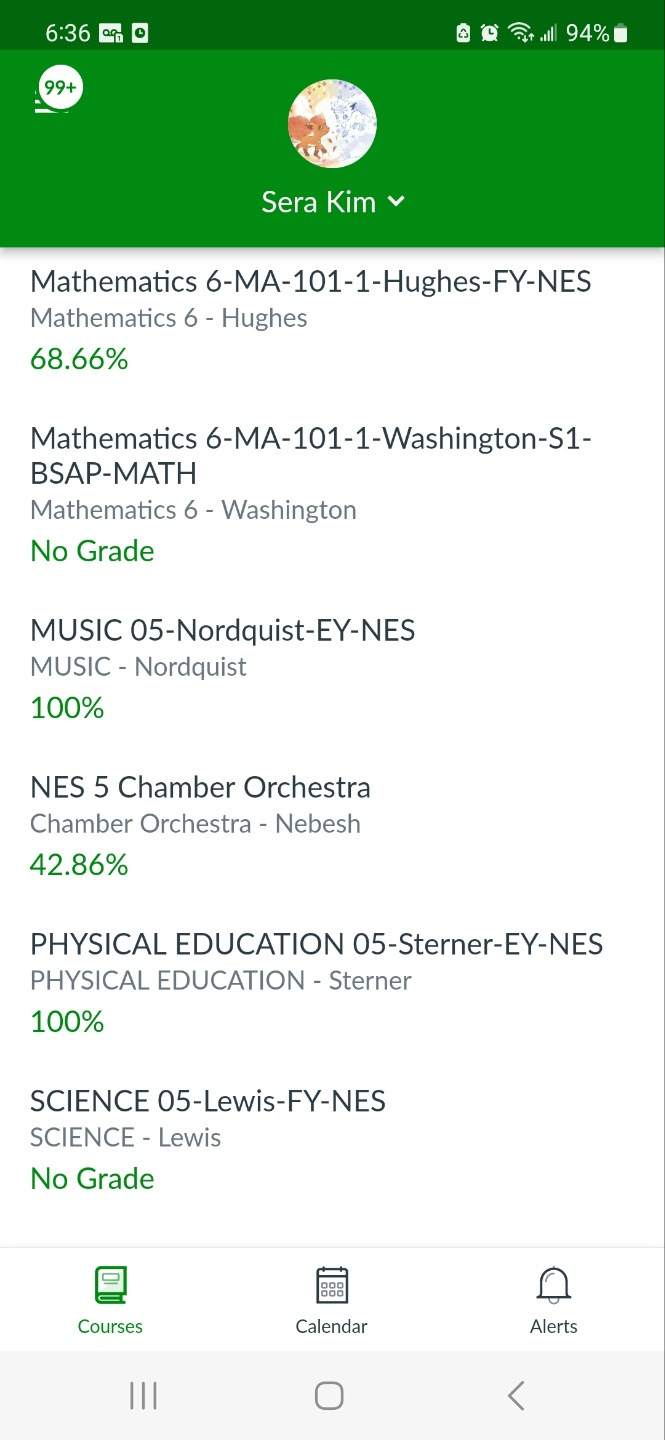Open SCIENCE 05-Lewis-FY-NES course
665x1440 pixels.
pyautogui.click(x=208, y=1102)
